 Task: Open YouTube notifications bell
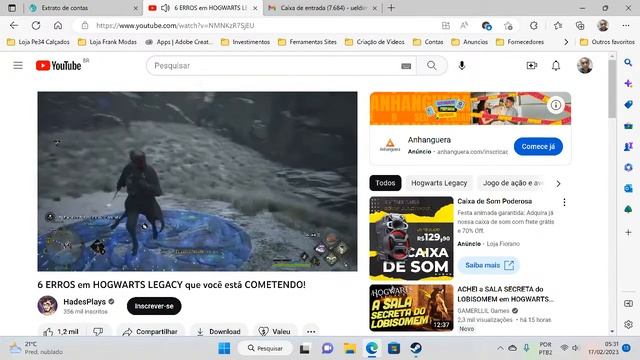556,65
